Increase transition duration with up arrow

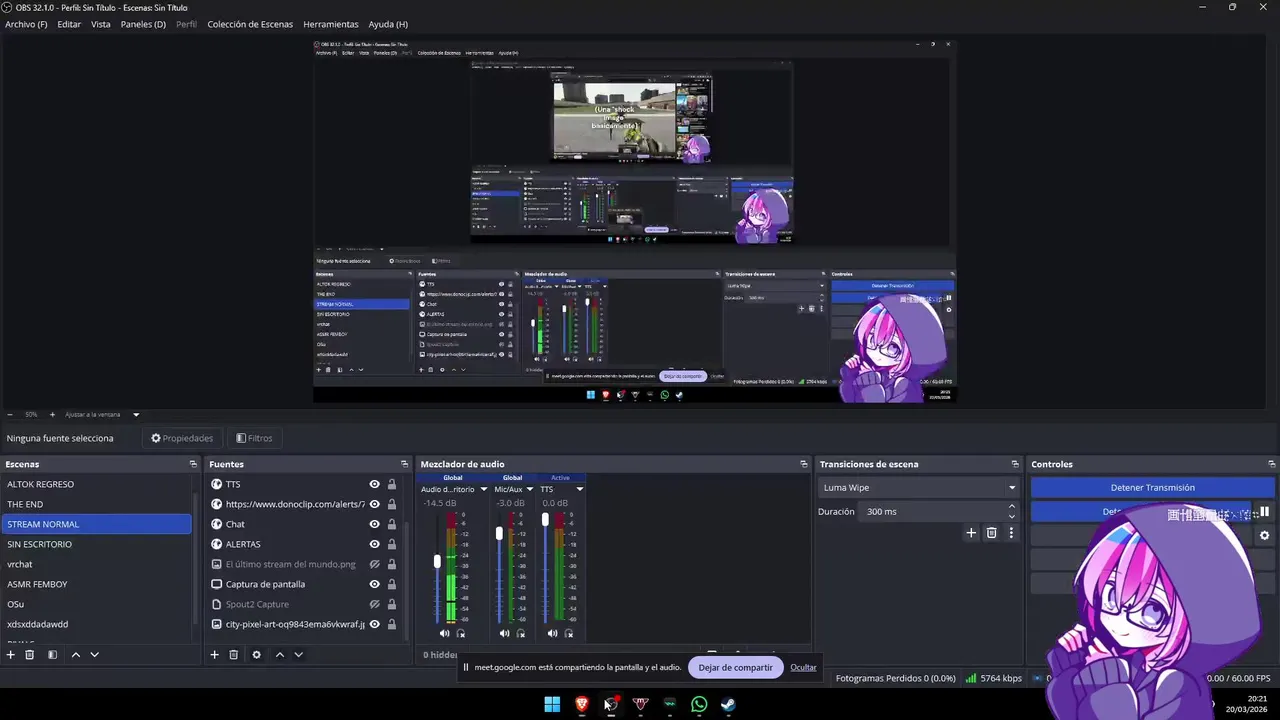[1011, 507]
